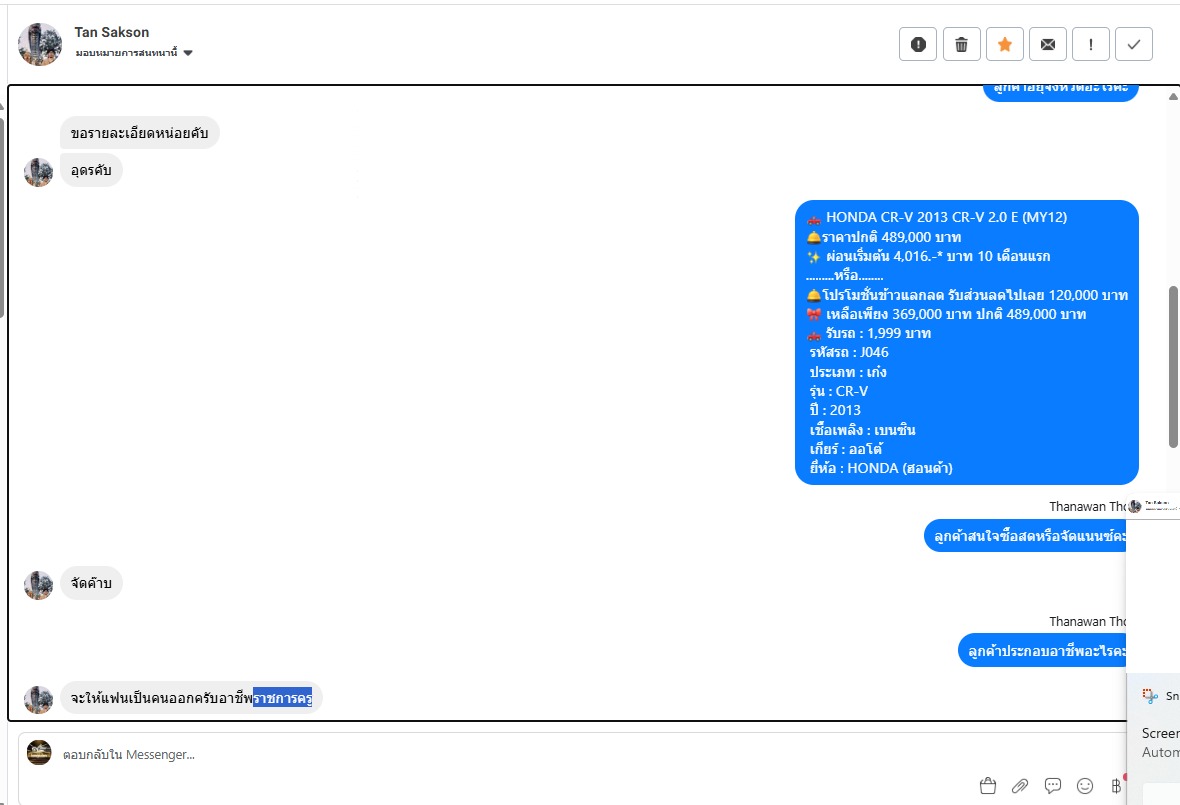This screenshot has width=1180, height=805.
Task: Click sender avatar next to "อุดรคับ"
Action: click(38, 172)
